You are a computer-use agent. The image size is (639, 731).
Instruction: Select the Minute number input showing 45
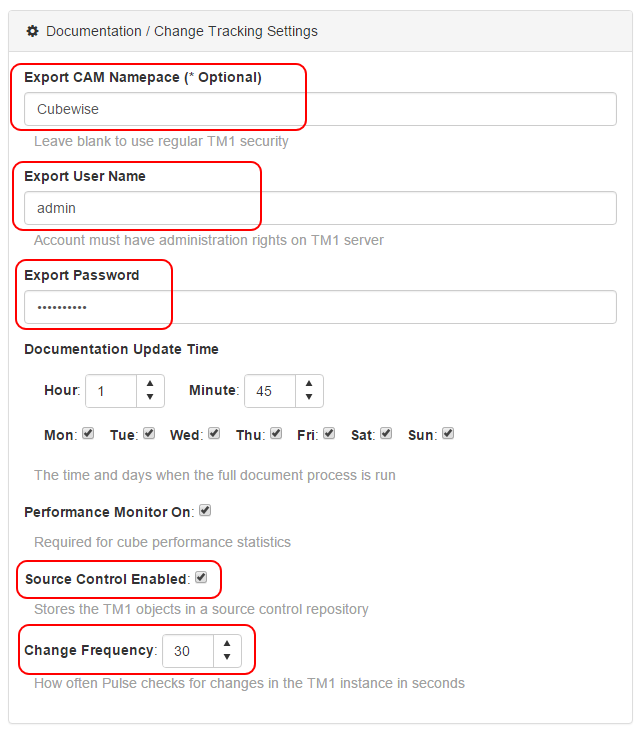click(x=270, y=391)
